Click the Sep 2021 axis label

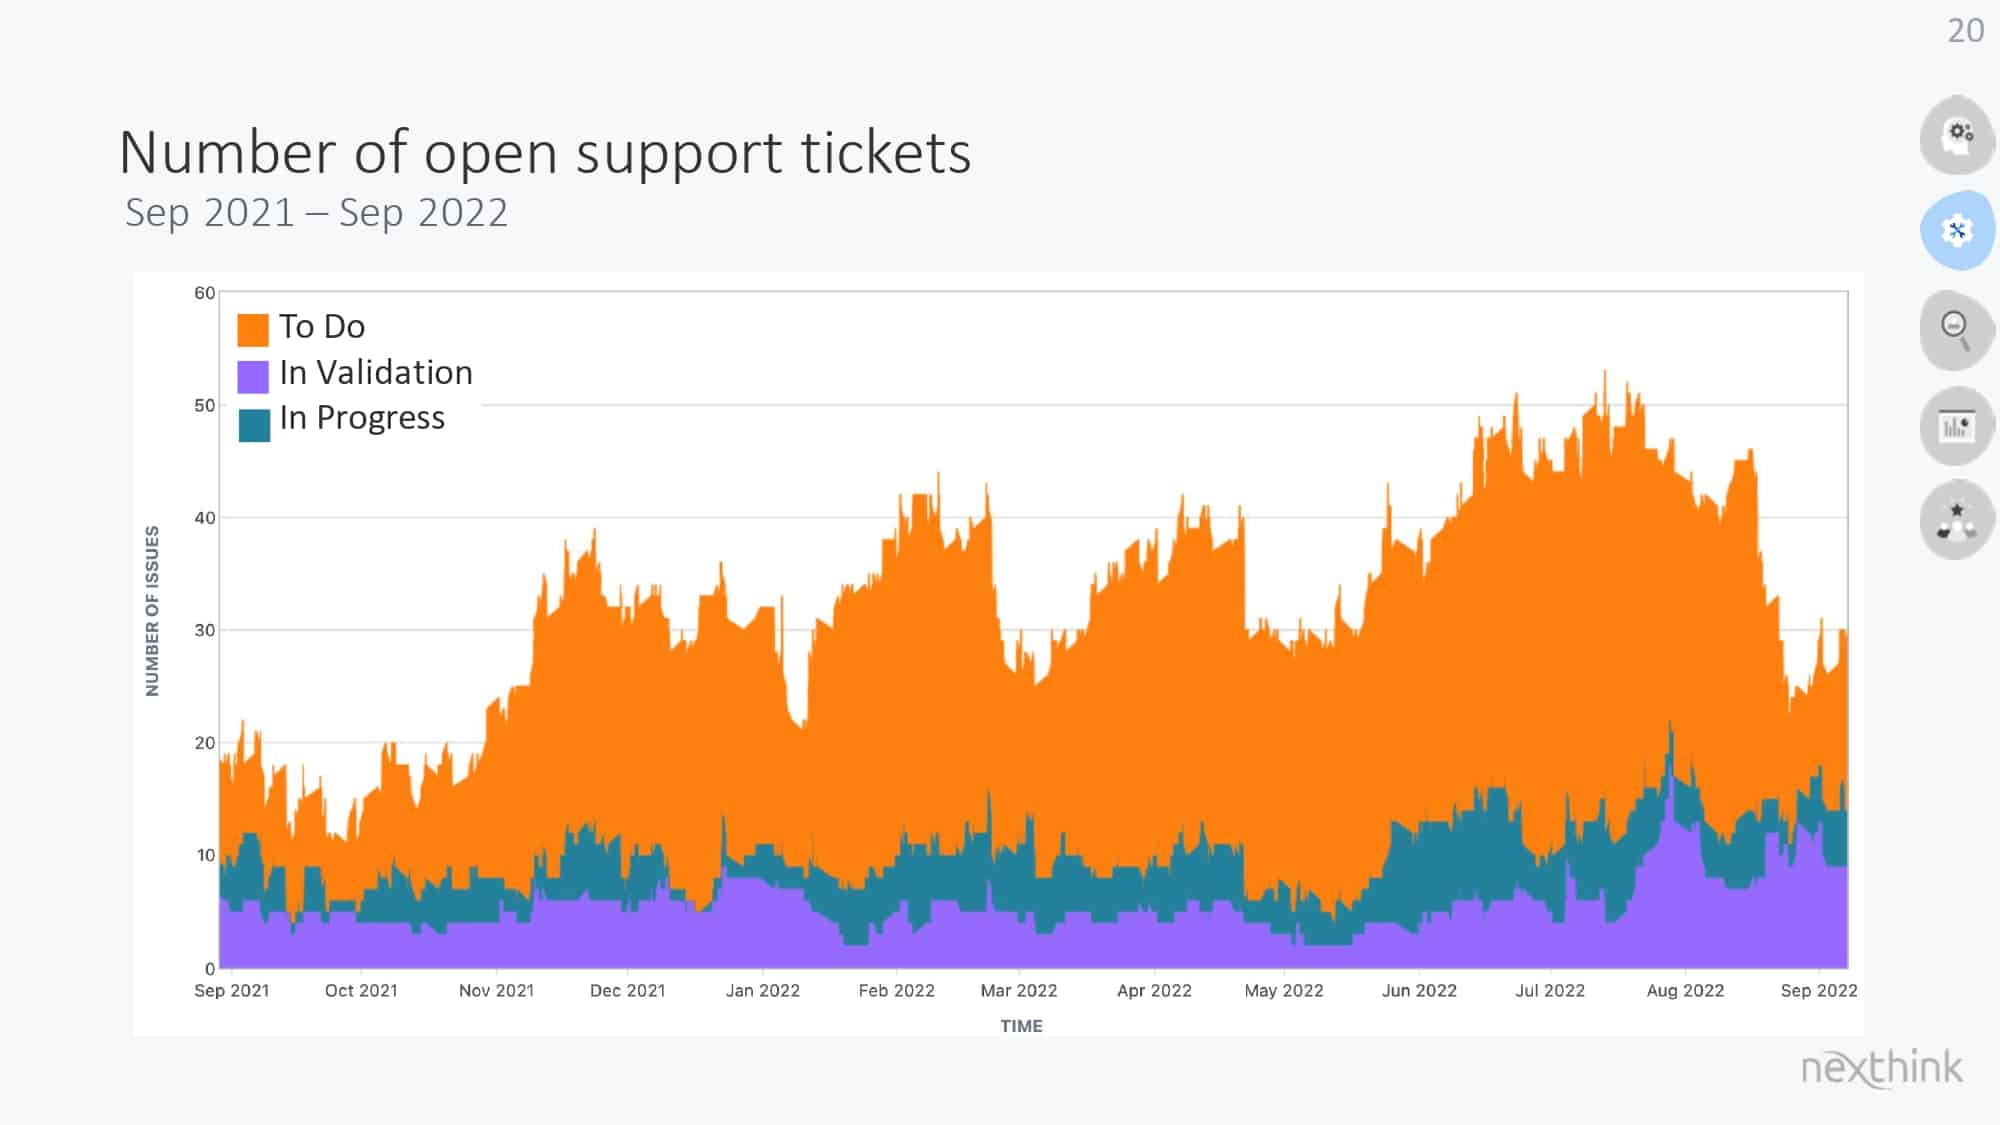(x=231, y=990)
